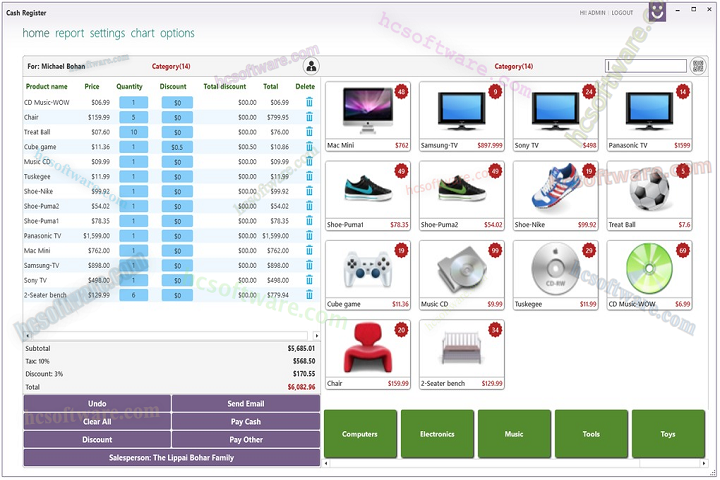The height and width of the screenshot is (480, 720).
Task: Delete the CD Music-WOW row
Action: click(x=310, y=102)
